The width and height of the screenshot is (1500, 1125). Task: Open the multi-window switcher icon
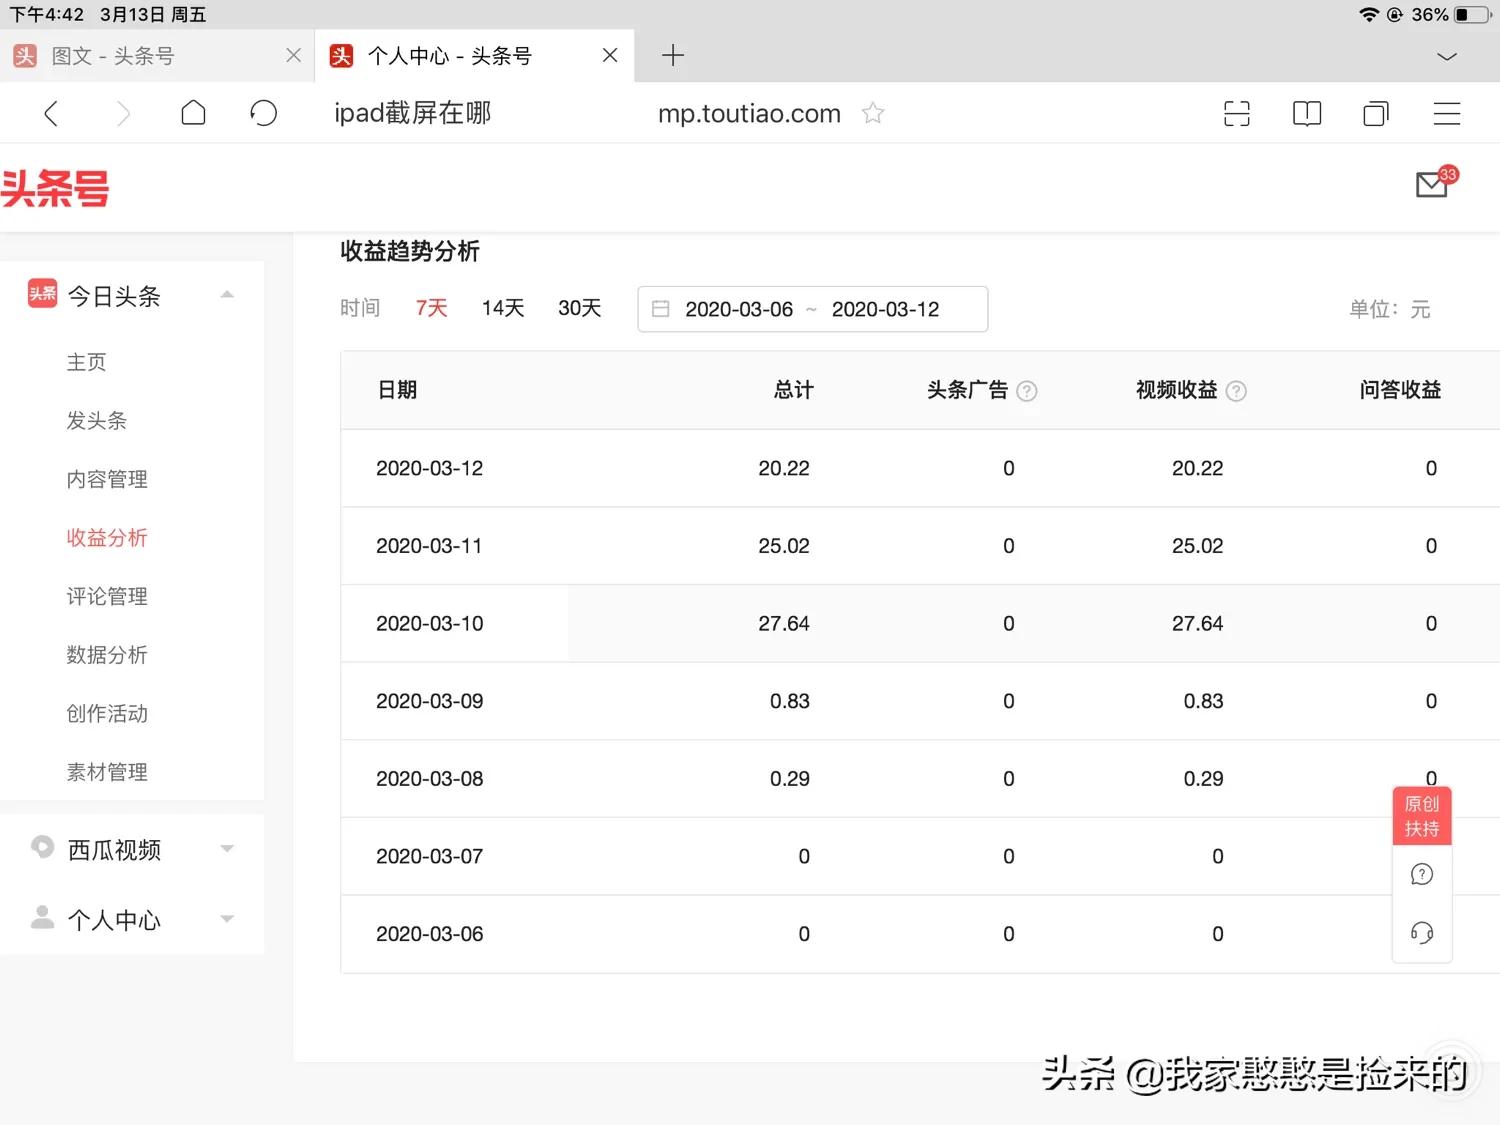[1375, 113]
